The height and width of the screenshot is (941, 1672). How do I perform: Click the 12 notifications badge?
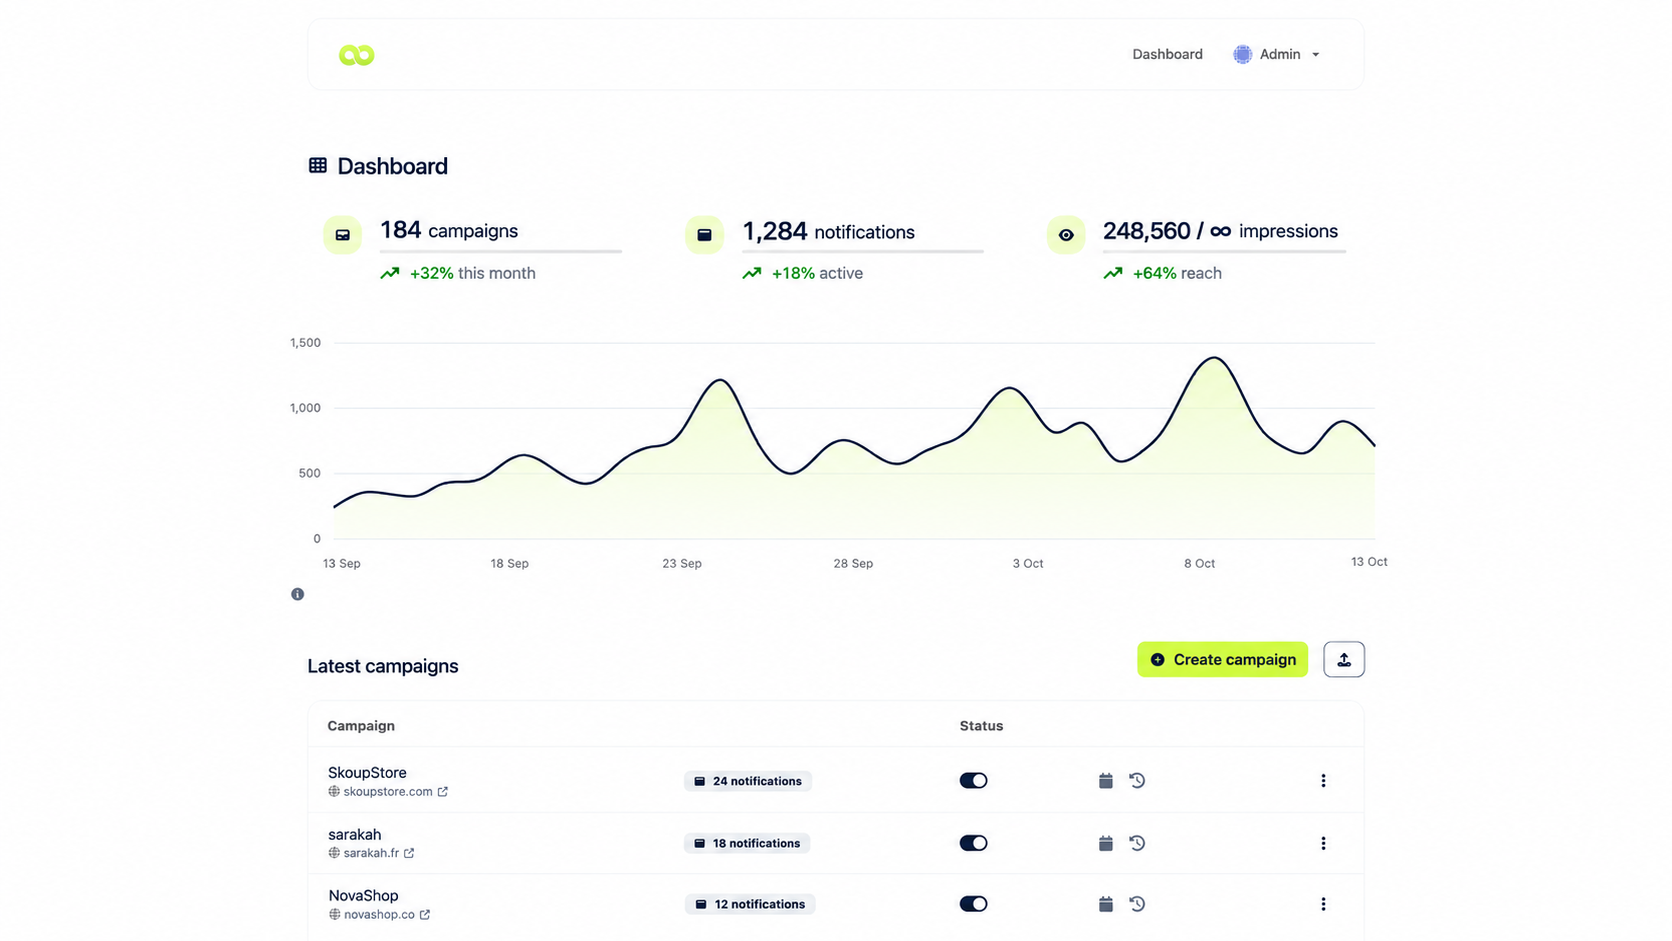750,904
